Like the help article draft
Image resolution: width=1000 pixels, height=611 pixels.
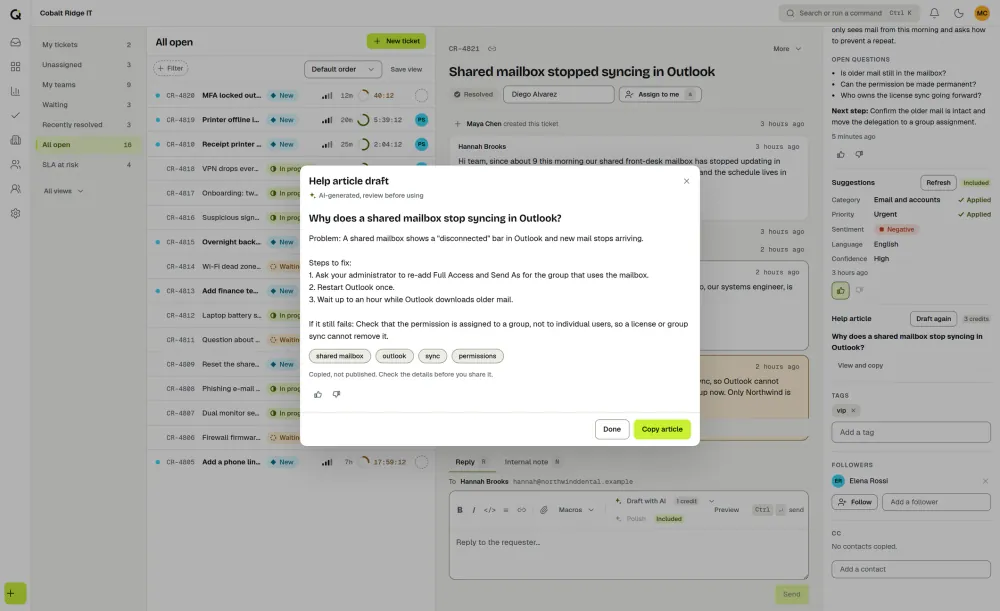[318, 394]
